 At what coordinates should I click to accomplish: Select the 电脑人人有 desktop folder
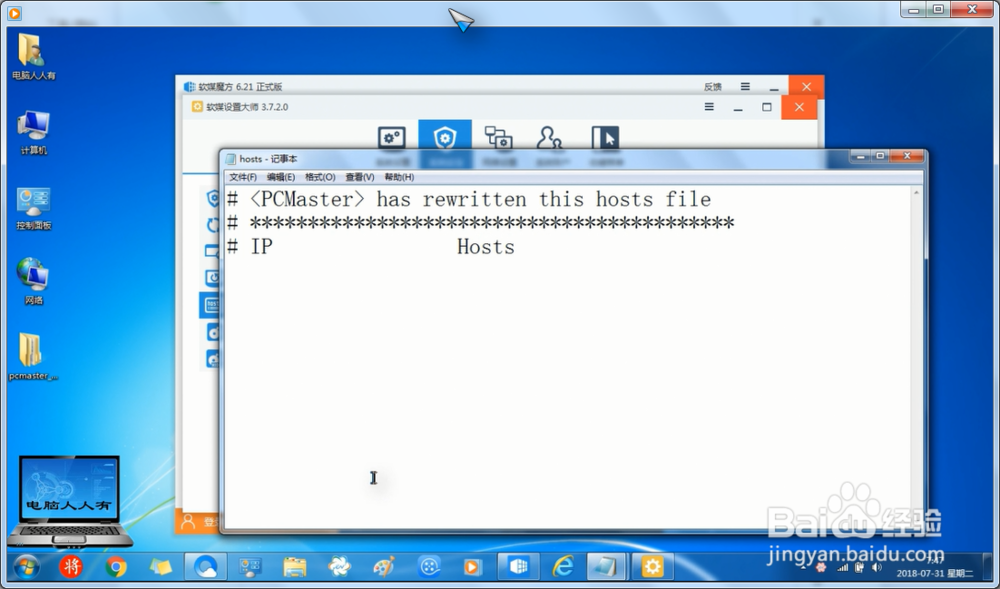pos(33,56)
